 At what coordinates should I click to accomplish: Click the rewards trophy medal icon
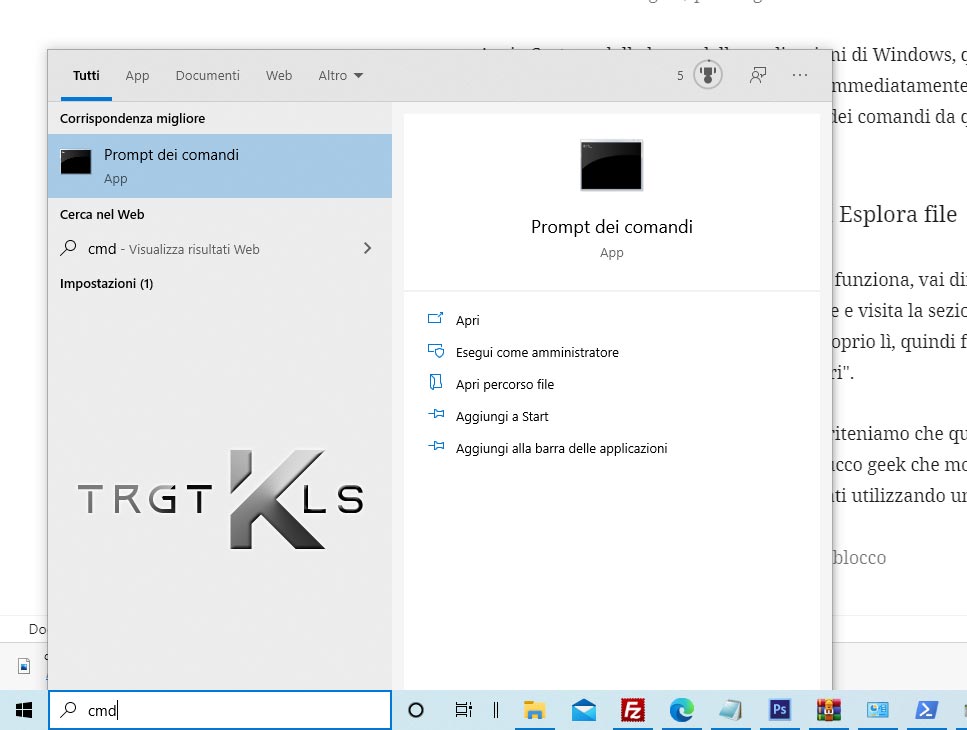708,76
